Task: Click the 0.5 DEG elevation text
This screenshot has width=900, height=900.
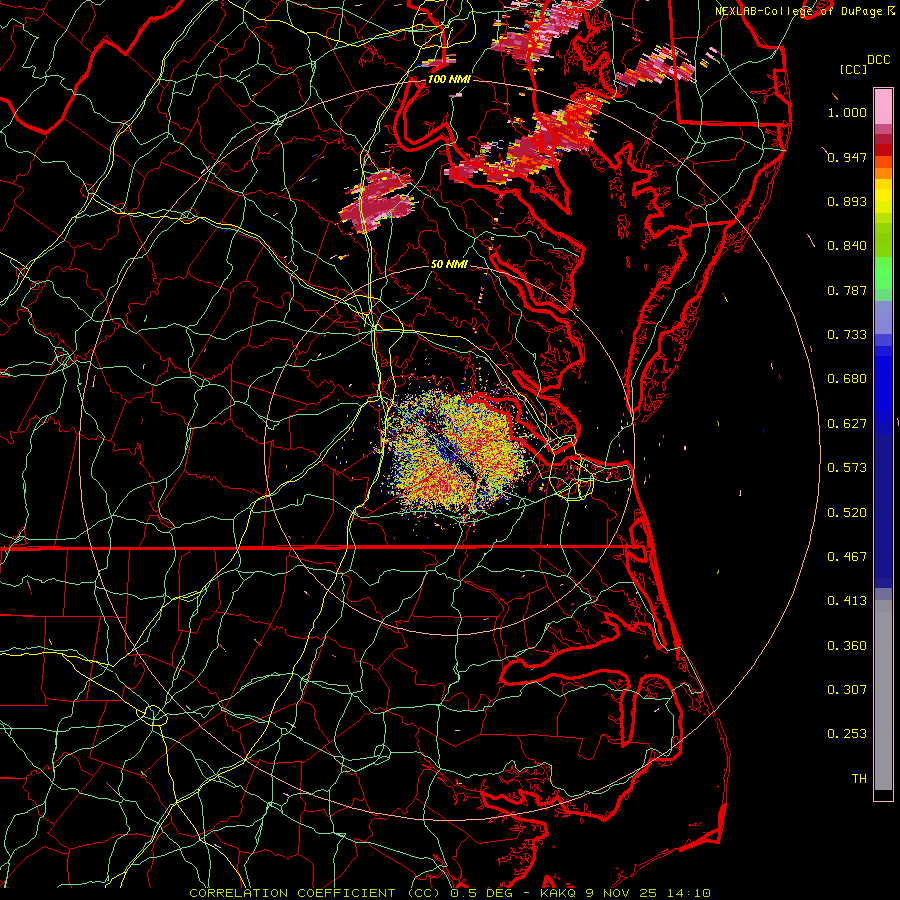Action: point(480,893)
